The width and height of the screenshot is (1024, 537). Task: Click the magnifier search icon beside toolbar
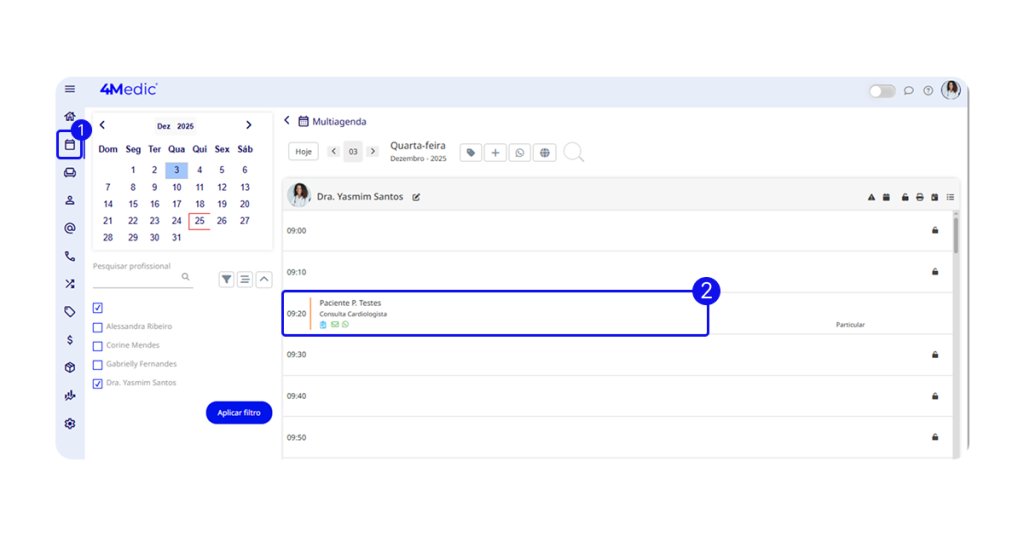coord(574,152)
